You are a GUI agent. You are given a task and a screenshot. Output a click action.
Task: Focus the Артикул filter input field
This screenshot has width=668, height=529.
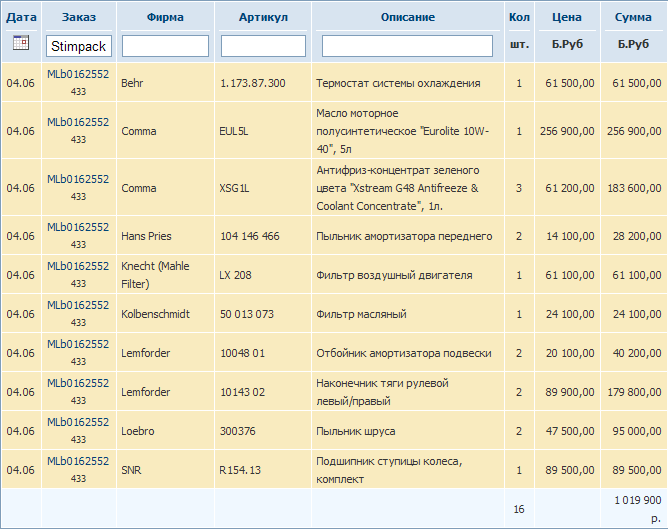coord(263,46)
